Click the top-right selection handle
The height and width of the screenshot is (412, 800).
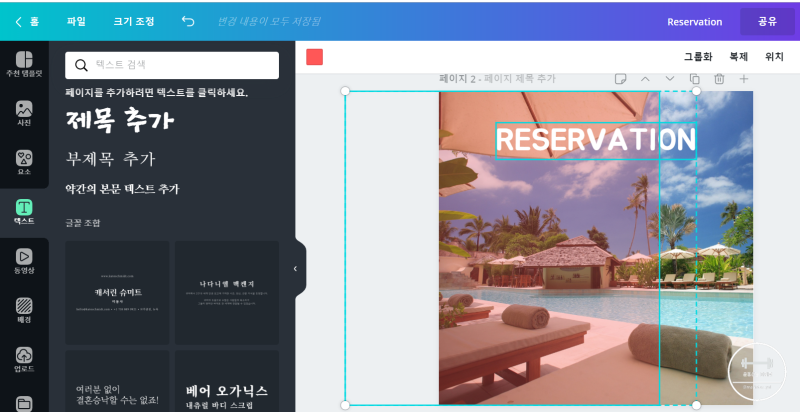(696, 91)
